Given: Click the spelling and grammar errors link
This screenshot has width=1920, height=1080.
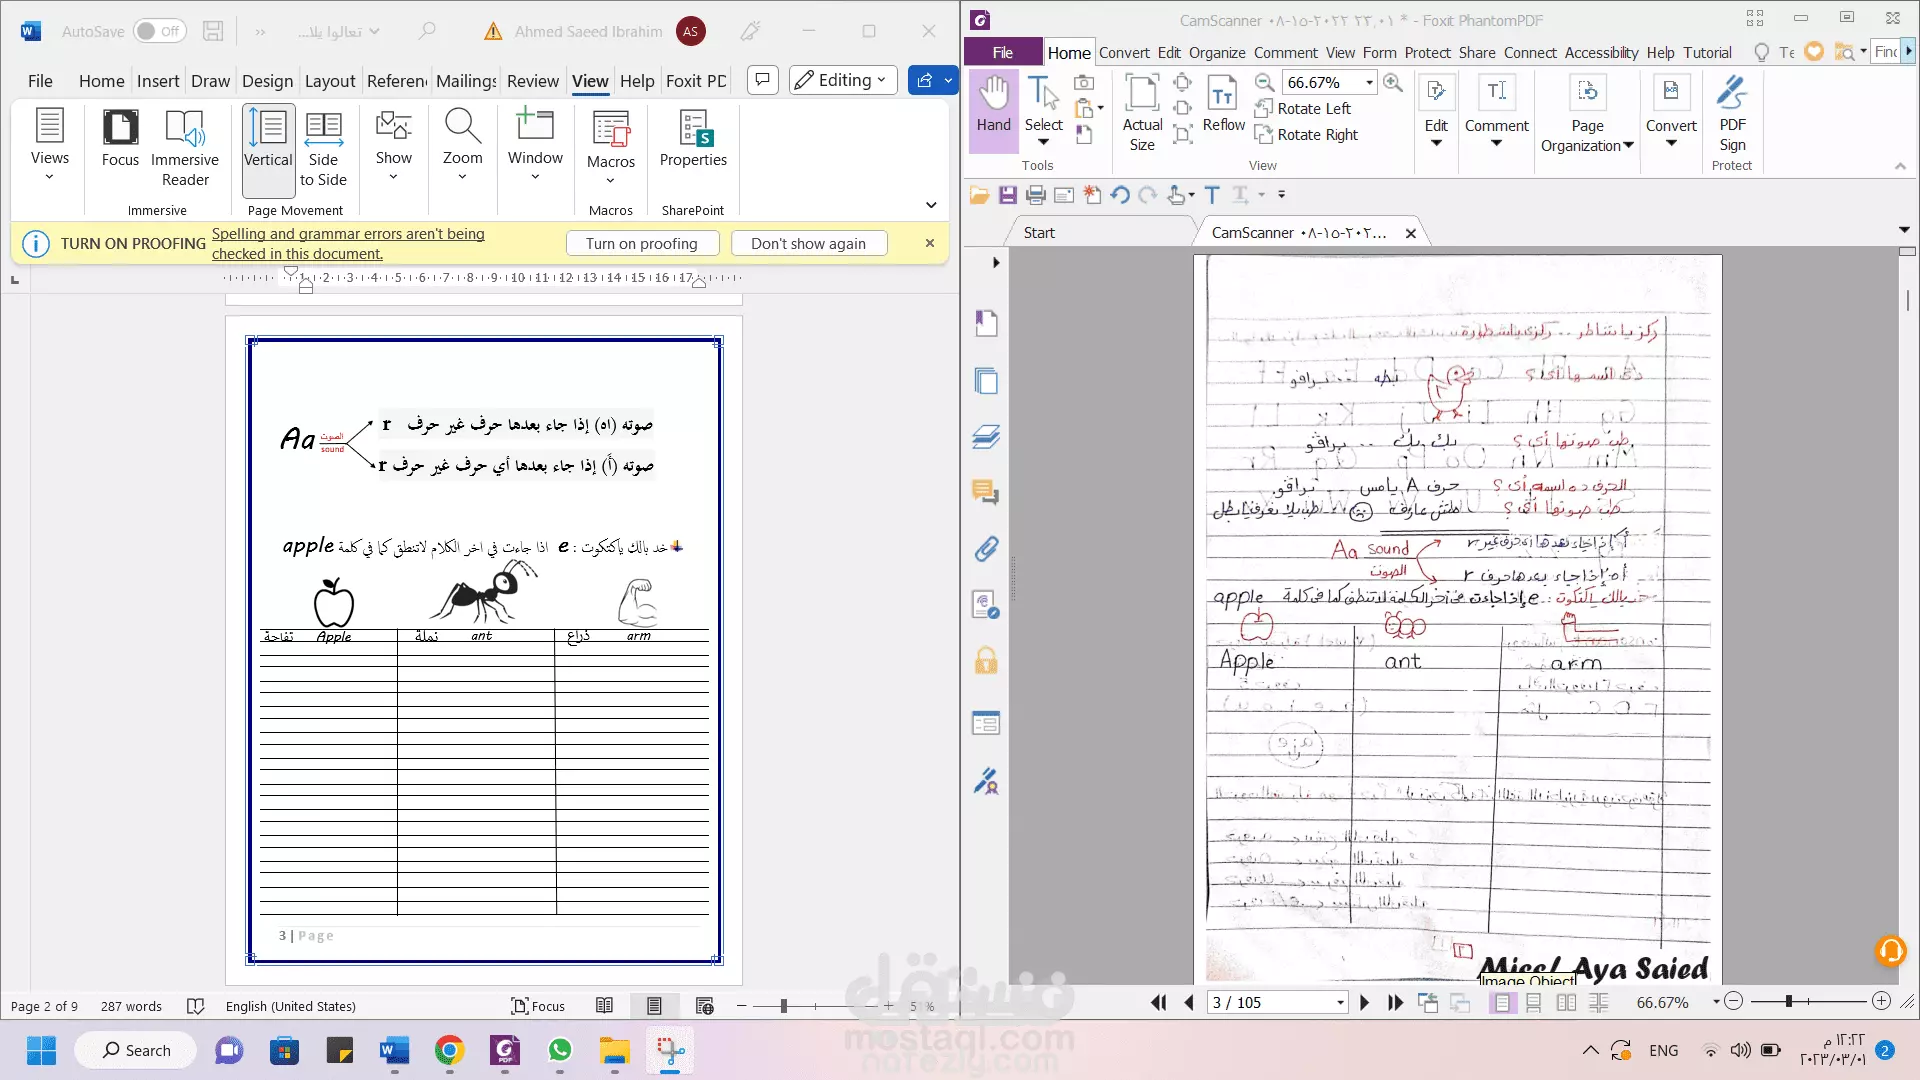Looking at the screenshot, I should point(348,243).
